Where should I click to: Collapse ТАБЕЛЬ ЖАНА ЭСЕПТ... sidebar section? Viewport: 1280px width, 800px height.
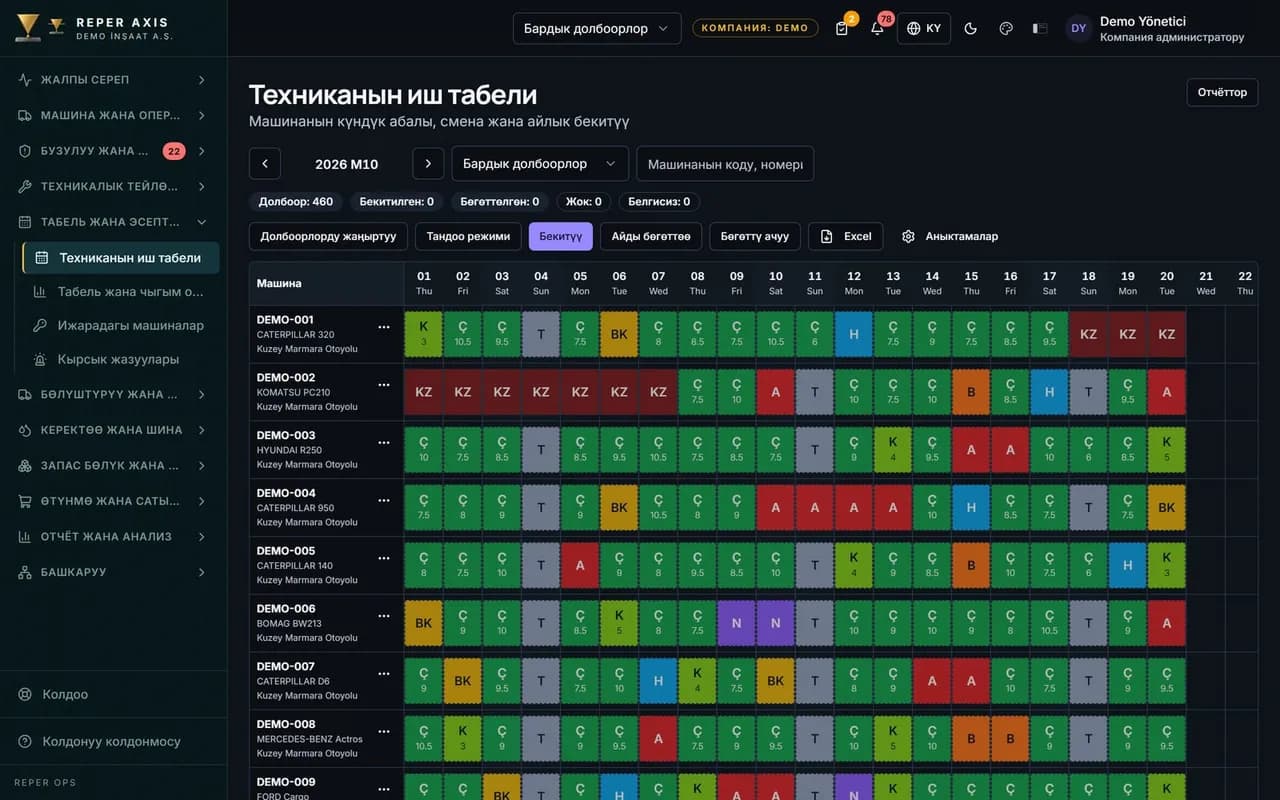pos(113,222)
